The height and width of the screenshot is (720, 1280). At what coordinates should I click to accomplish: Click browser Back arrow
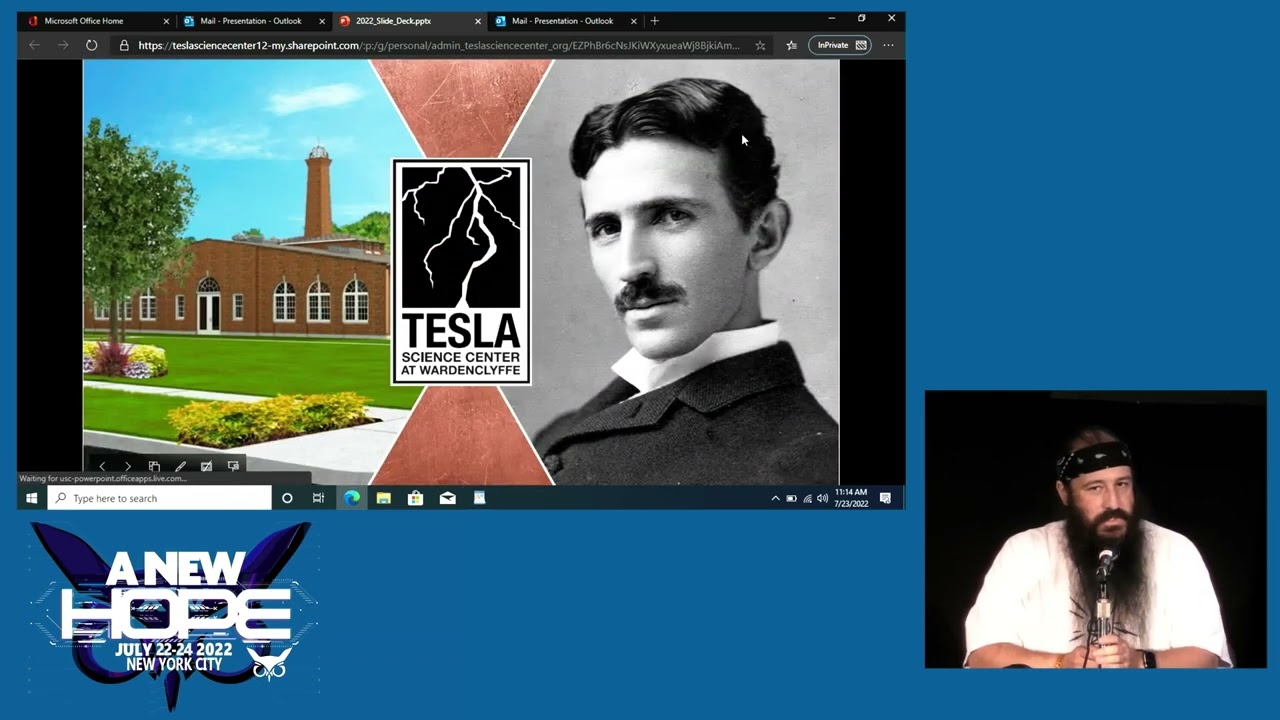(x=35, y=45)
